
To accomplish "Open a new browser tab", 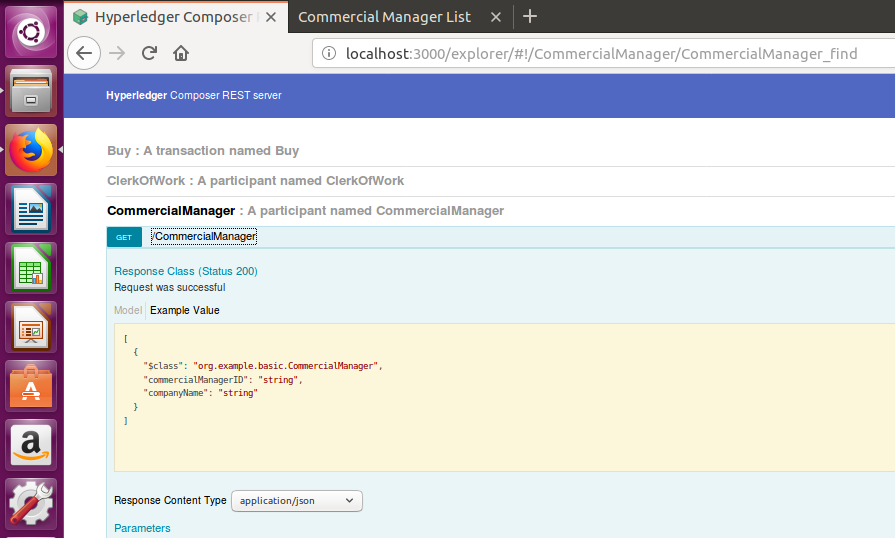I will 530,16.
